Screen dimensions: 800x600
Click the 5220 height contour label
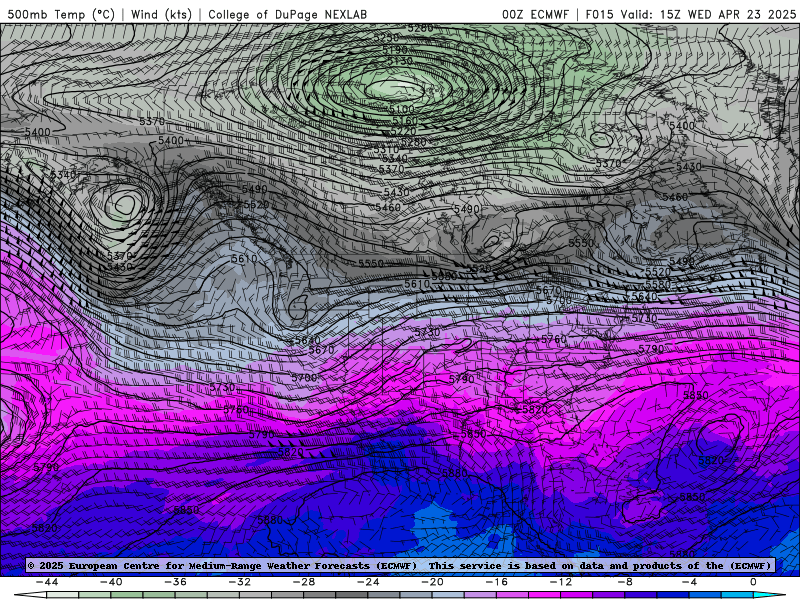pyautogui.click(x=403, y=132)
